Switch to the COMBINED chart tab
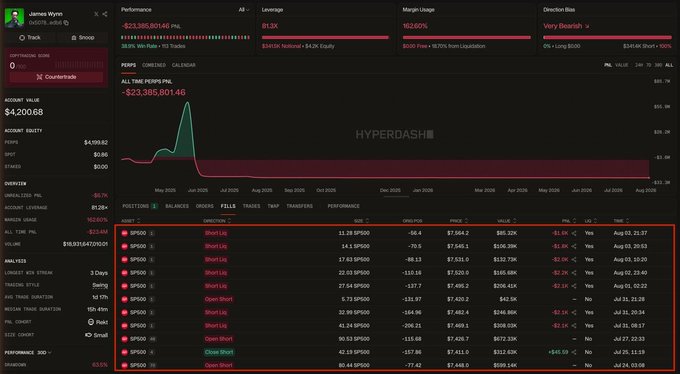The height and width of the screenshot is (374, 680). (154, 65)
